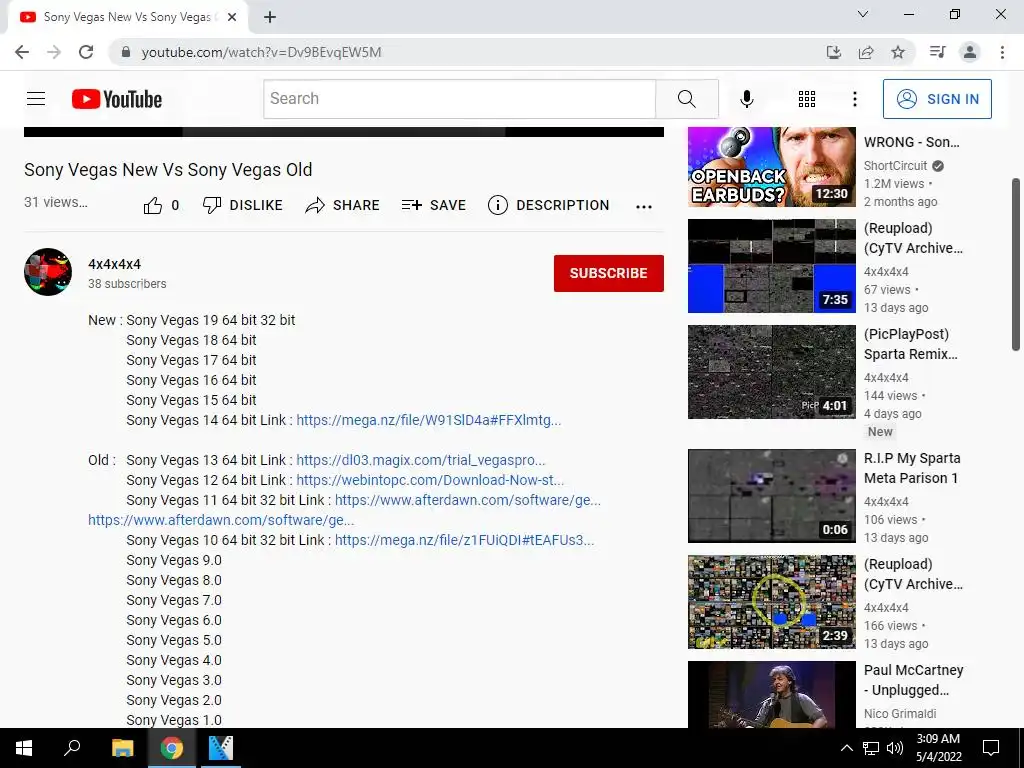
Task: Open the 4x4x4x4 channel name
Action: 114,264
